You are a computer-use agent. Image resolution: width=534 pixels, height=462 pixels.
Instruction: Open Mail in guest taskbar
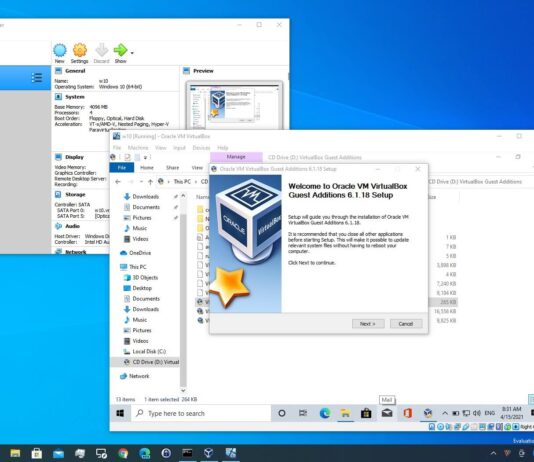[x=387, y=413]
